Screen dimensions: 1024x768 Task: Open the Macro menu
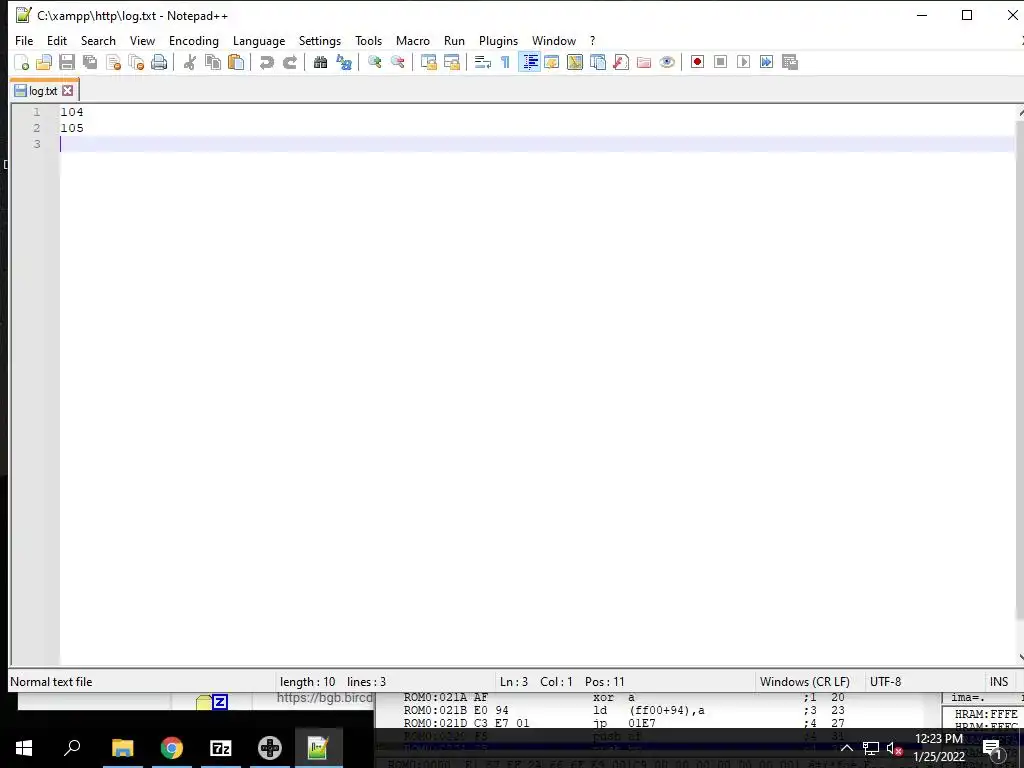413,40
